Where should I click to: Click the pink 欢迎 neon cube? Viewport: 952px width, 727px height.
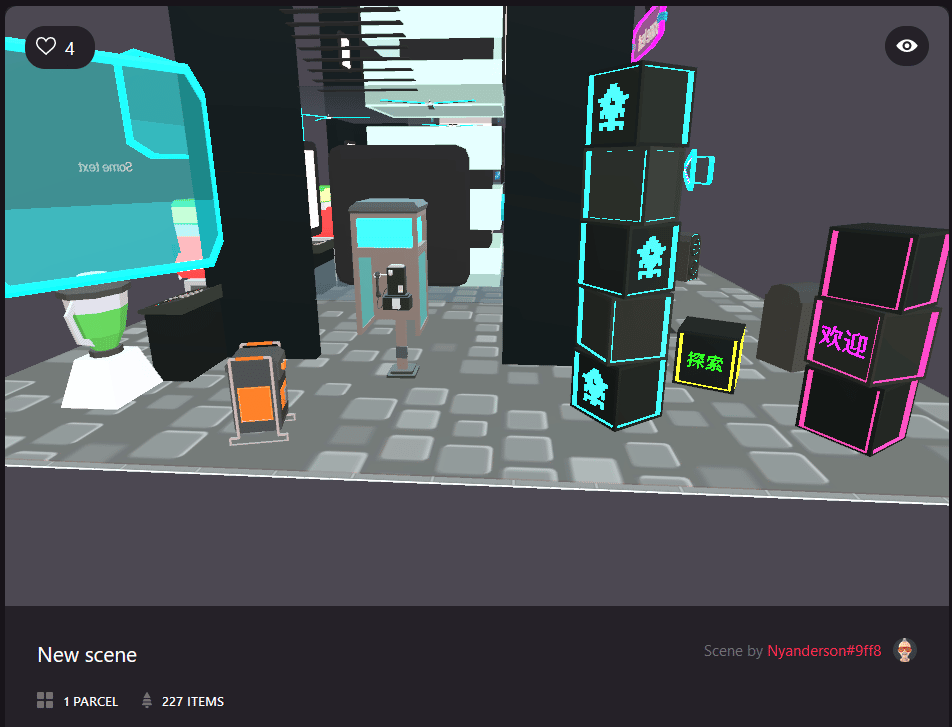point(843,342)
